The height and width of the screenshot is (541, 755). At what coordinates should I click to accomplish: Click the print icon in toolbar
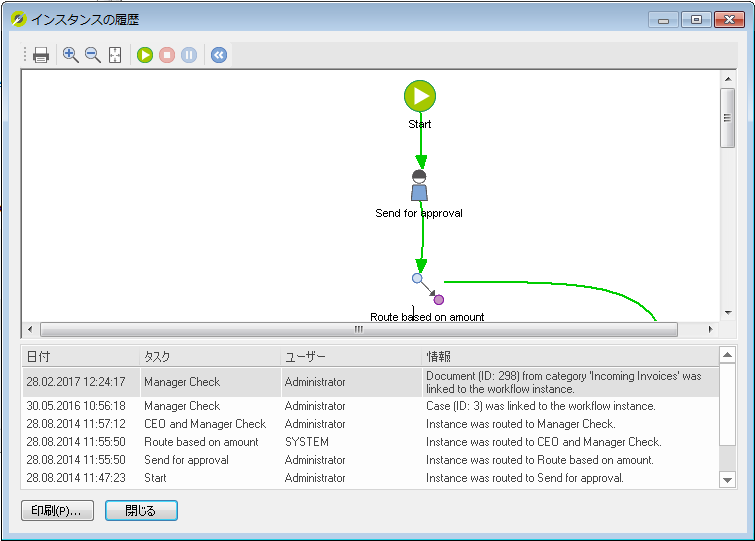coord(41,55)
